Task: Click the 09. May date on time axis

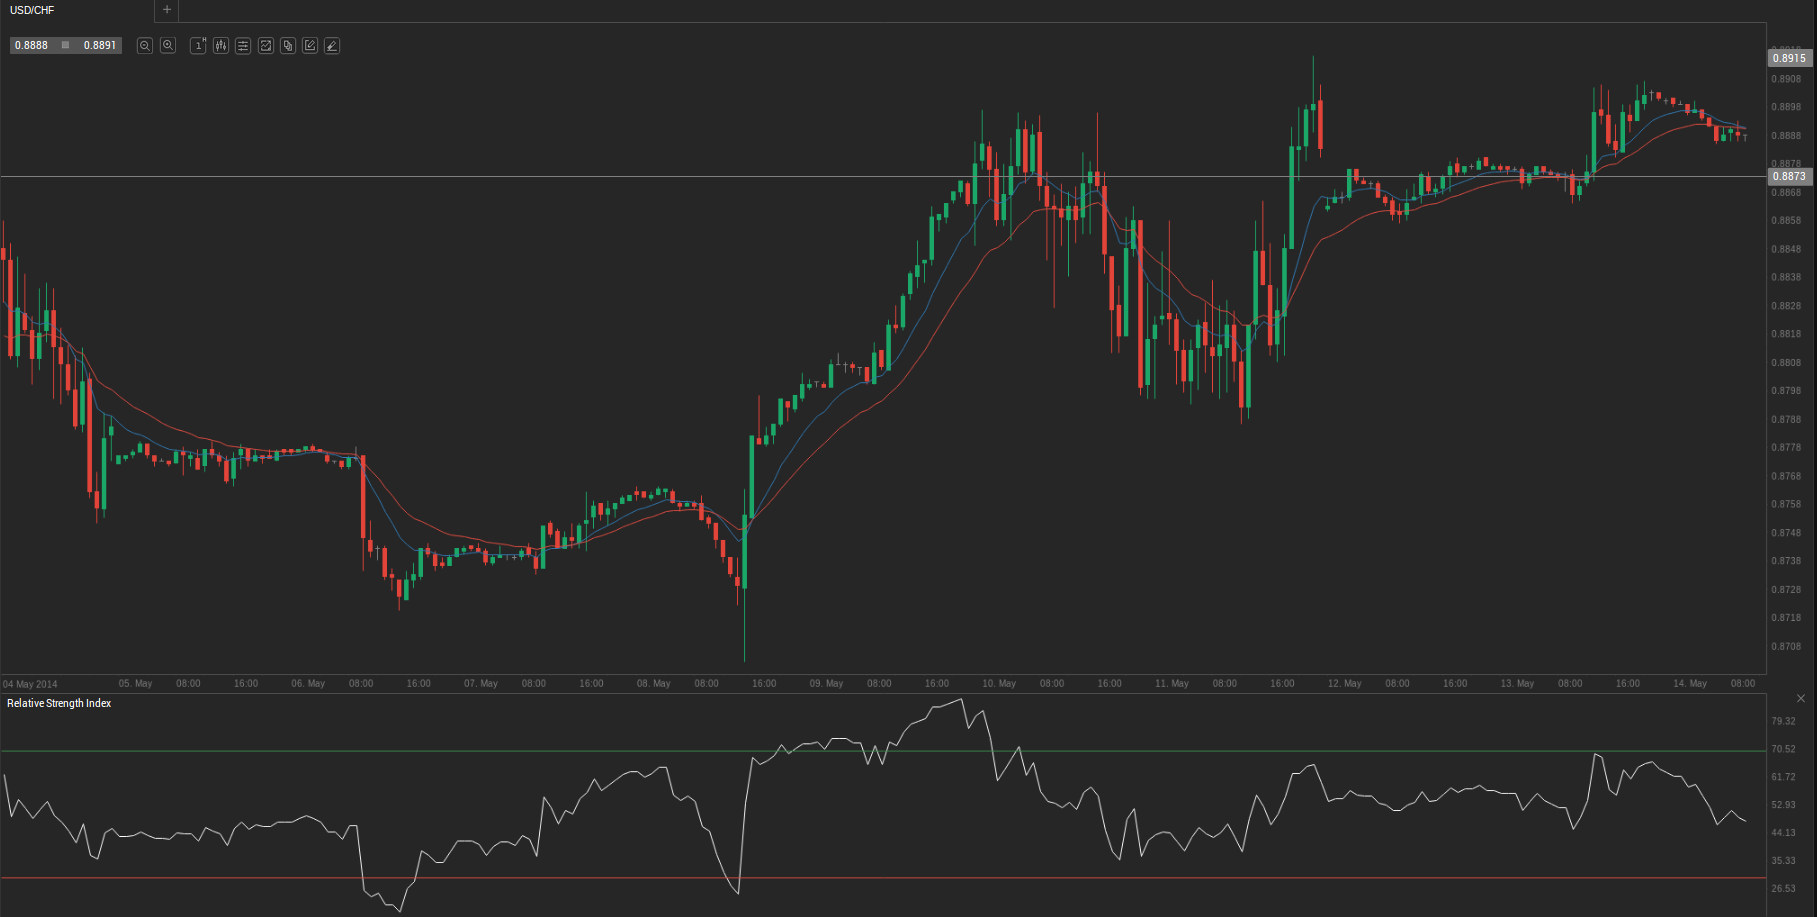Action: click(x=826, y=684)
